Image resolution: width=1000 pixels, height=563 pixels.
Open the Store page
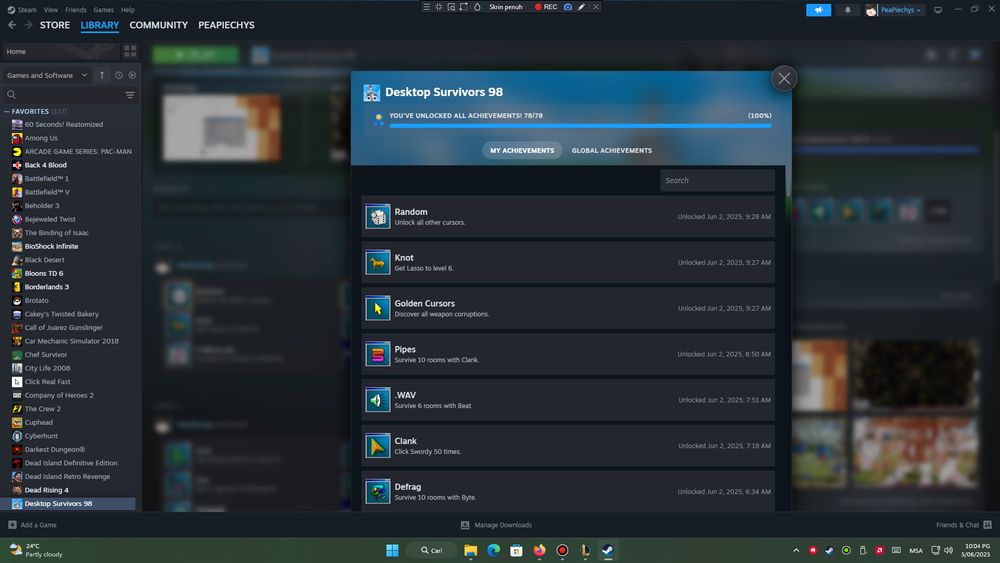55,25
